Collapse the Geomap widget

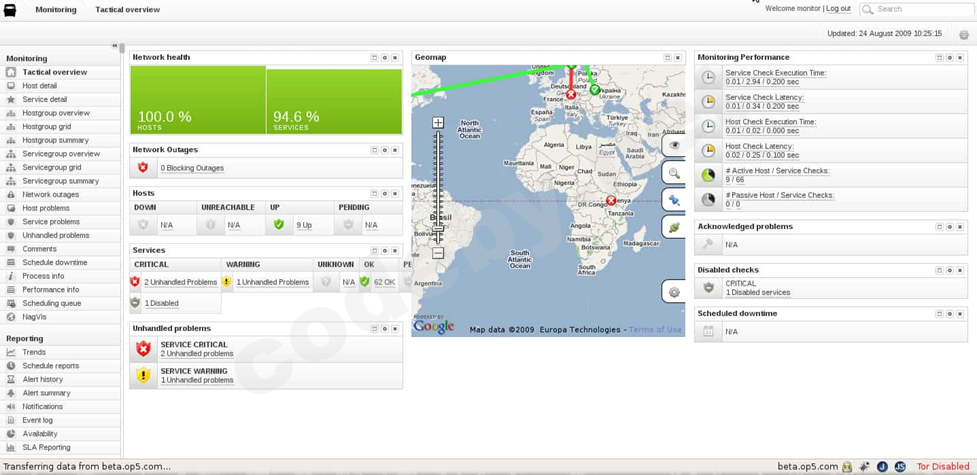(x=667, y=57)
